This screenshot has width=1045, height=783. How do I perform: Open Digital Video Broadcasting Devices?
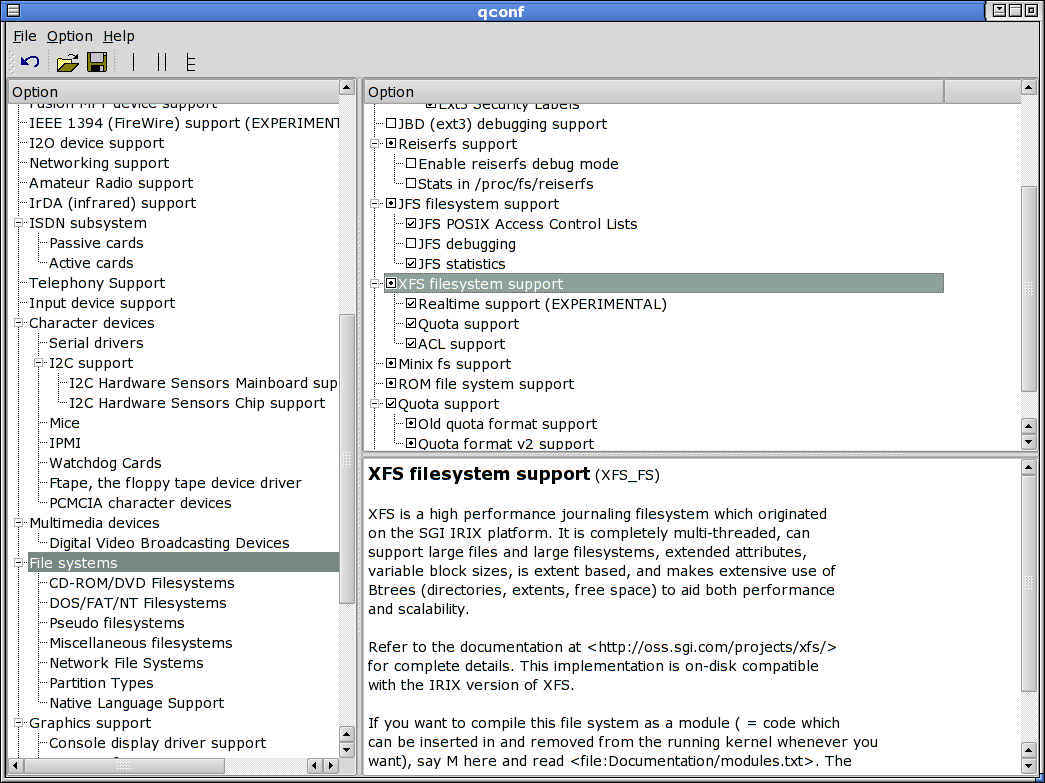pyautogui.click(x=170, y=543)
